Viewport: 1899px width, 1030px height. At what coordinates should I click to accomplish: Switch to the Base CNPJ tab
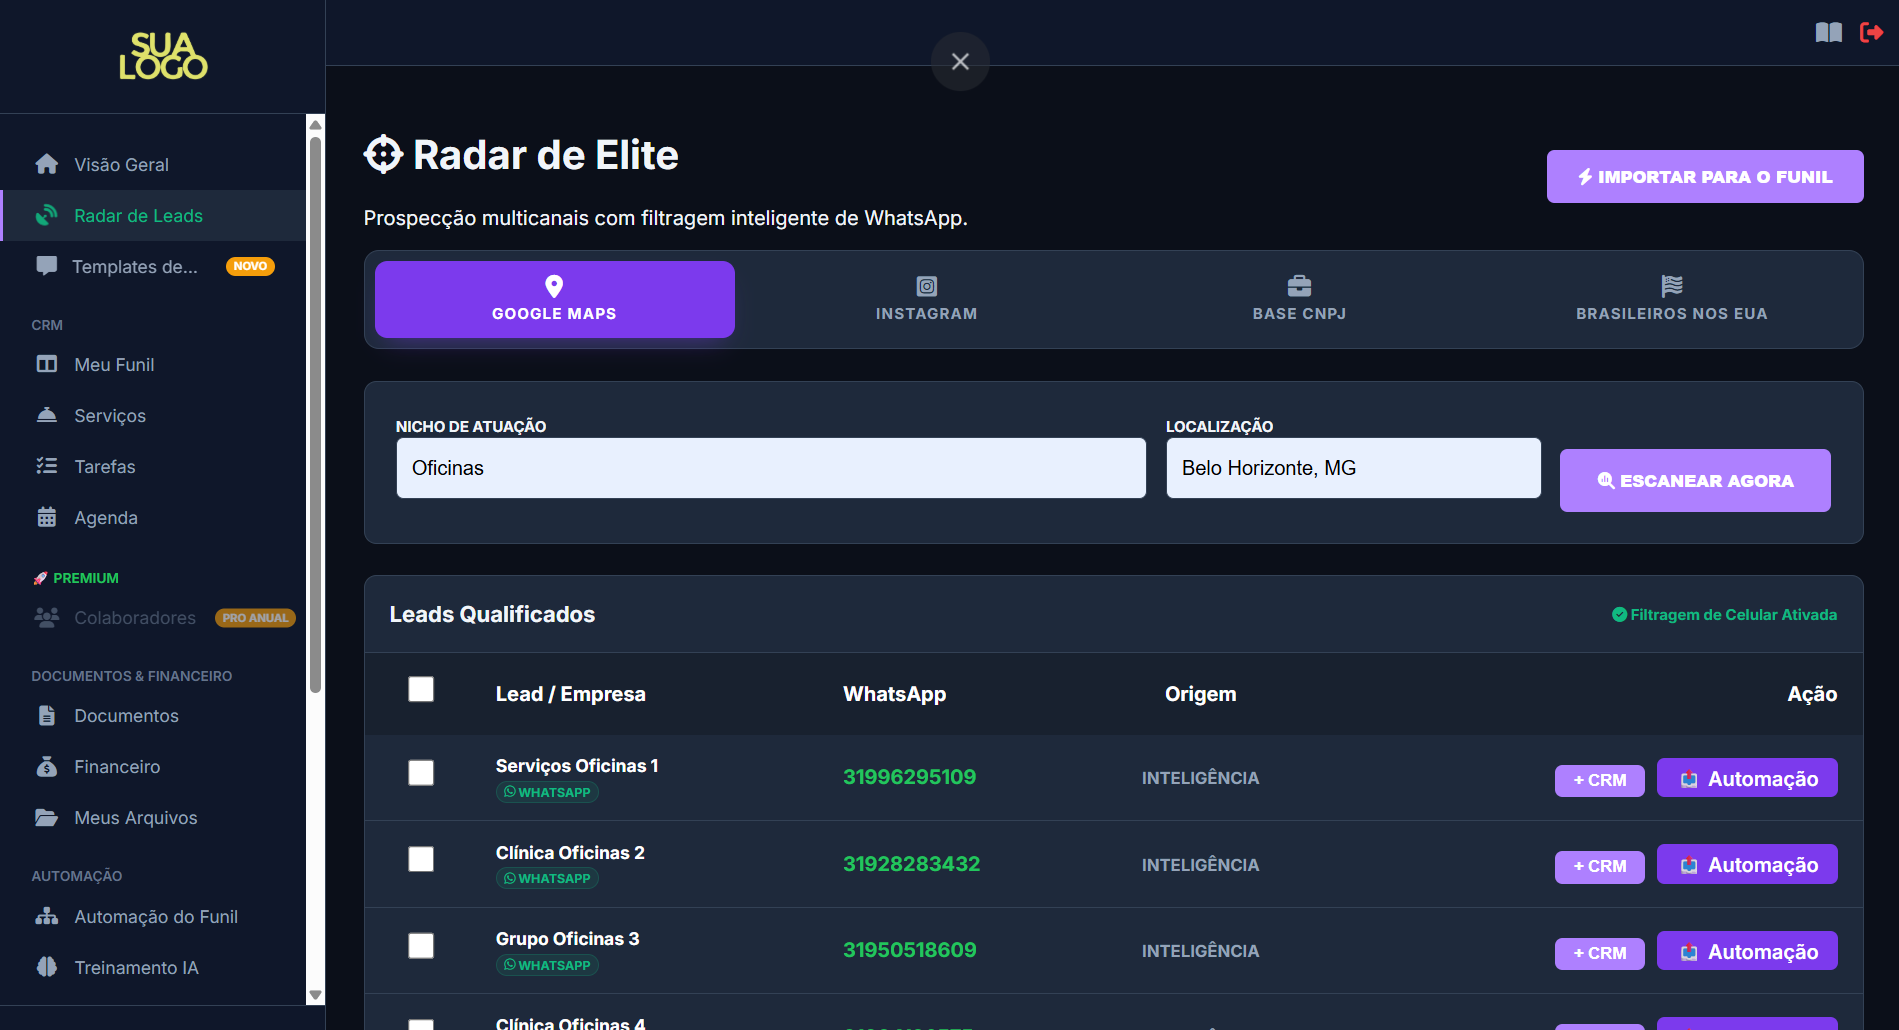tap(1299, 298)
